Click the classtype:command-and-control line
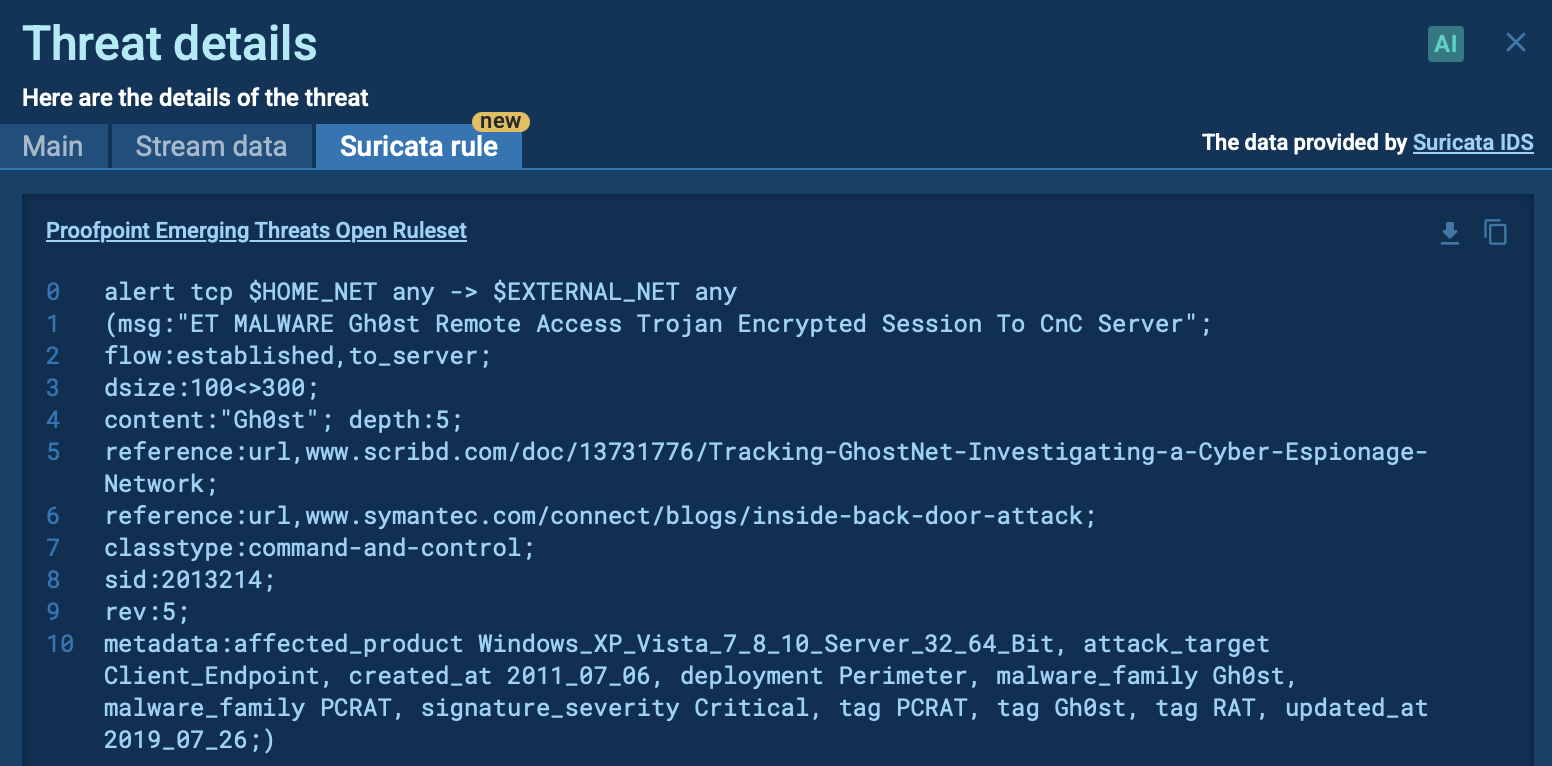This screenshot has height=766, width=1552. tap(319, 548)
